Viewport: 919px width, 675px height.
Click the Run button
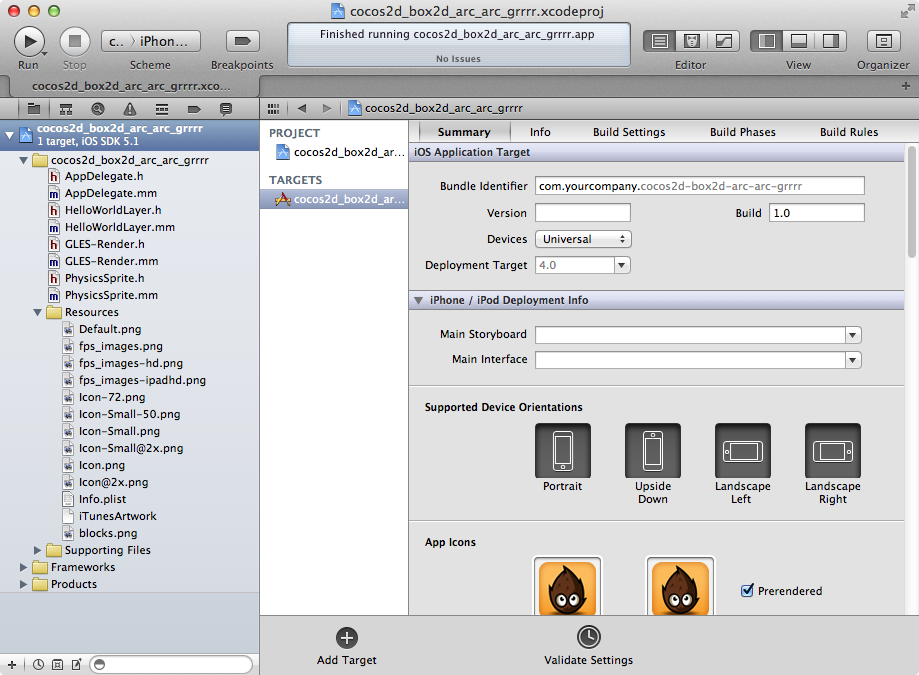click(29, 42)
